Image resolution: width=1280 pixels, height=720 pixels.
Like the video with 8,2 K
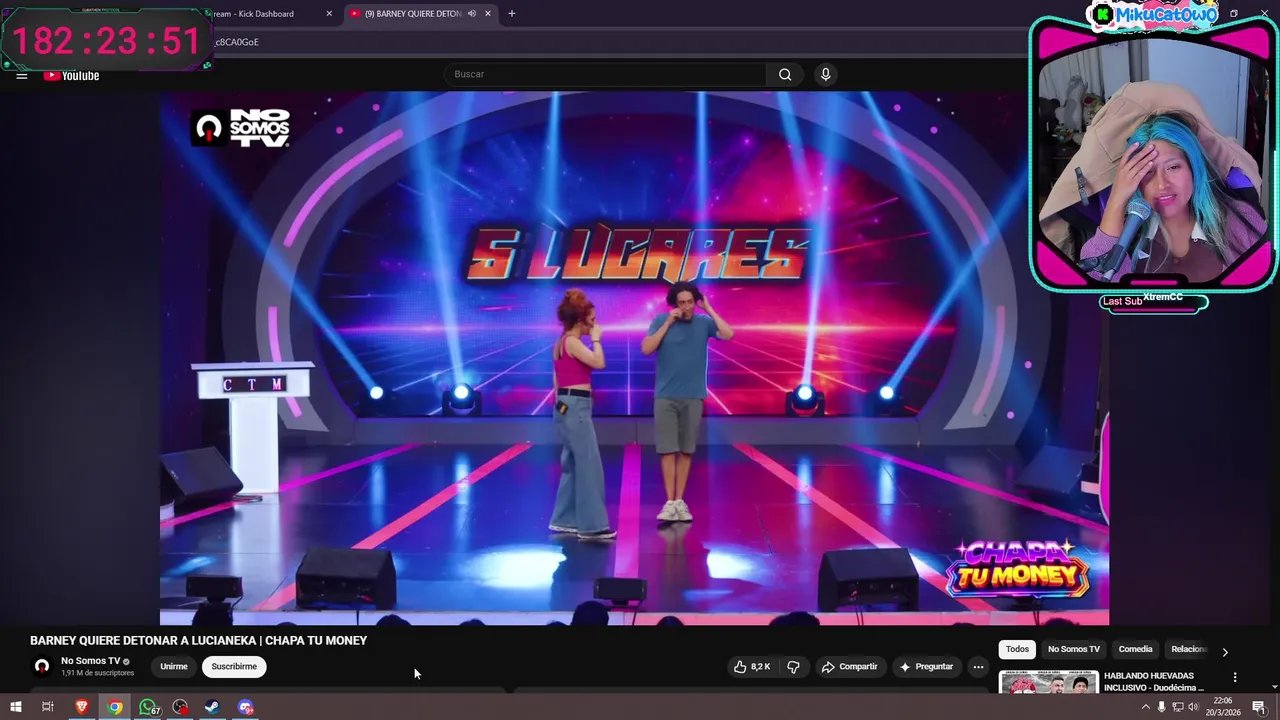click(x=753, y=666)
